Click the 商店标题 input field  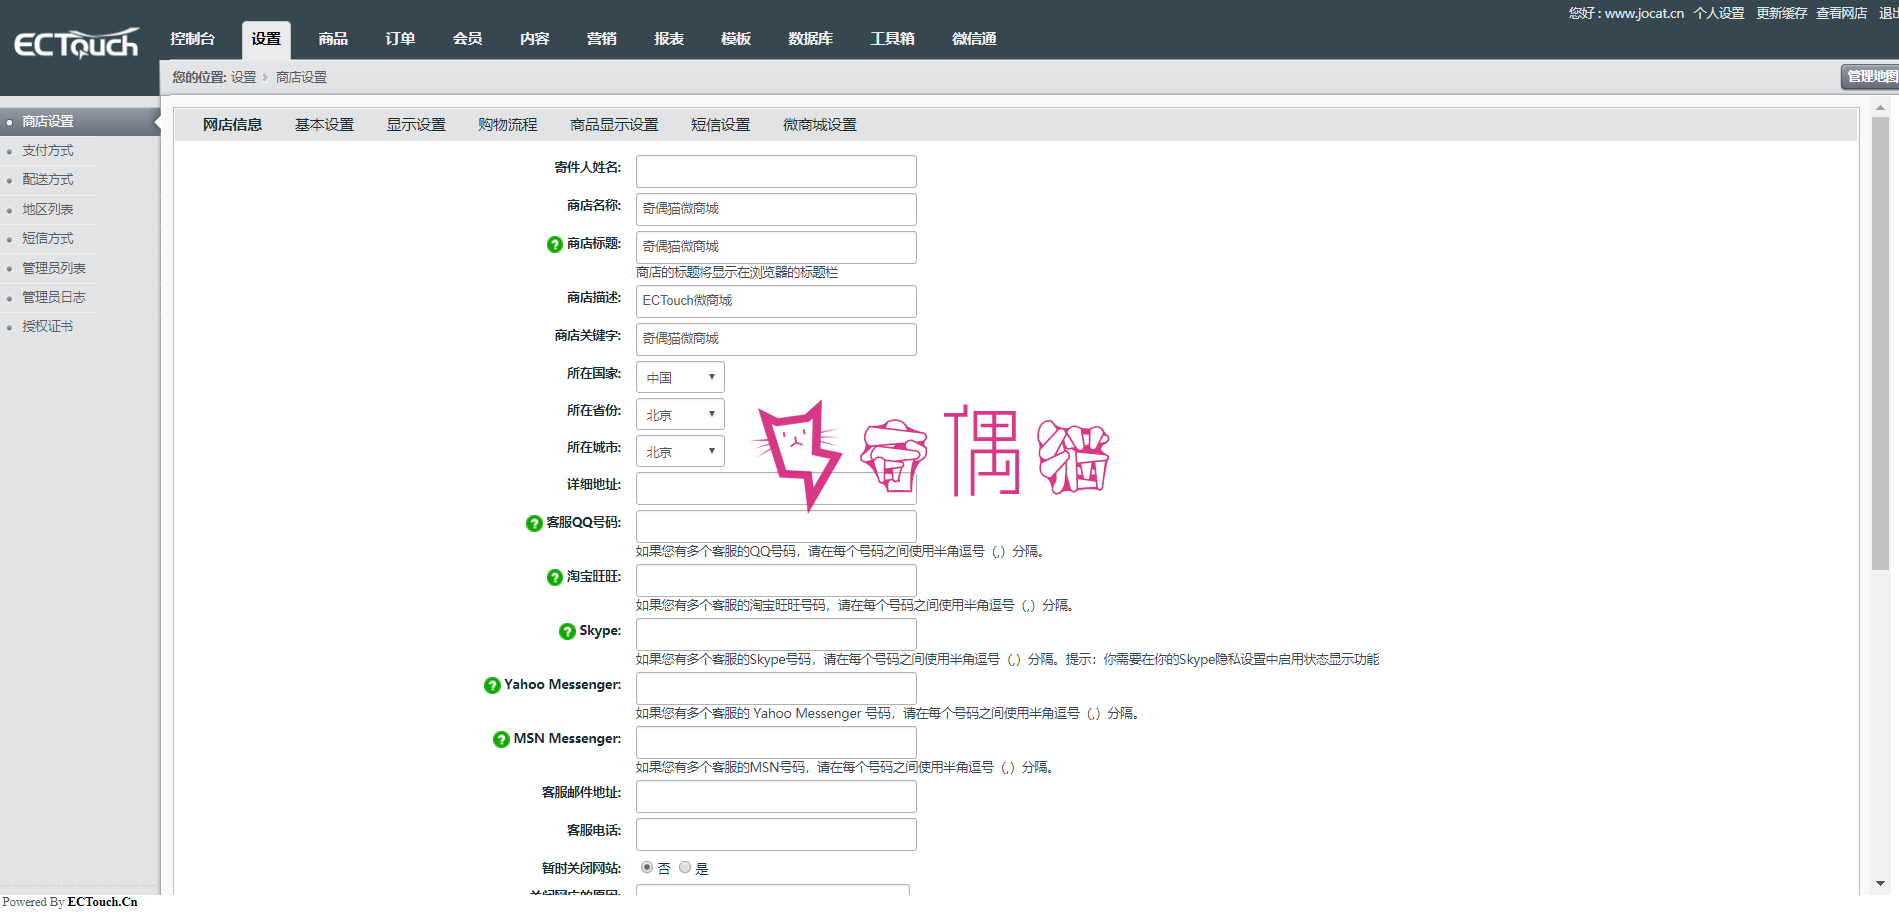pos(776,247)
